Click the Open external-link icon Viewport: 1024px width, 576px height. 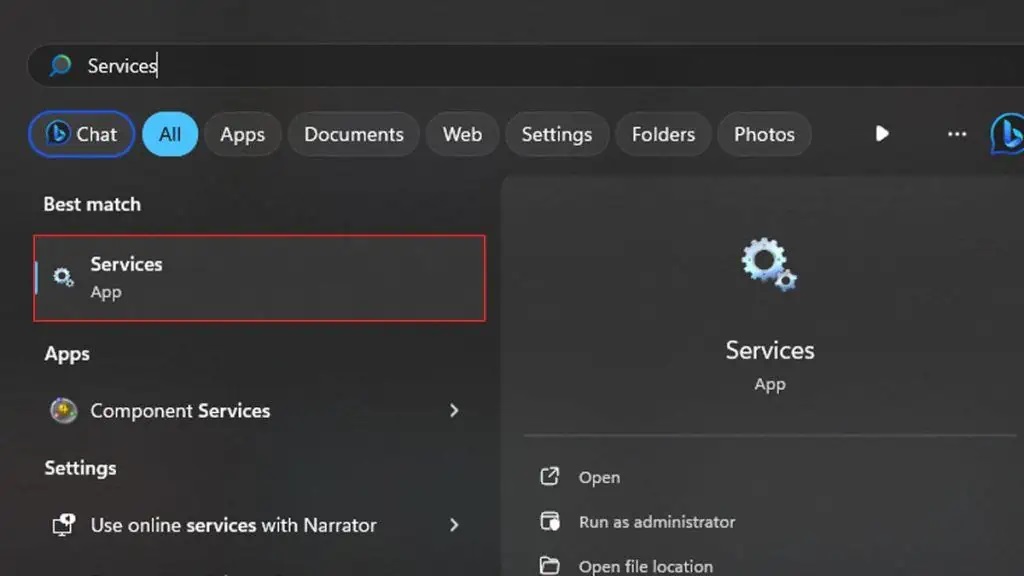tap(550, 476)
